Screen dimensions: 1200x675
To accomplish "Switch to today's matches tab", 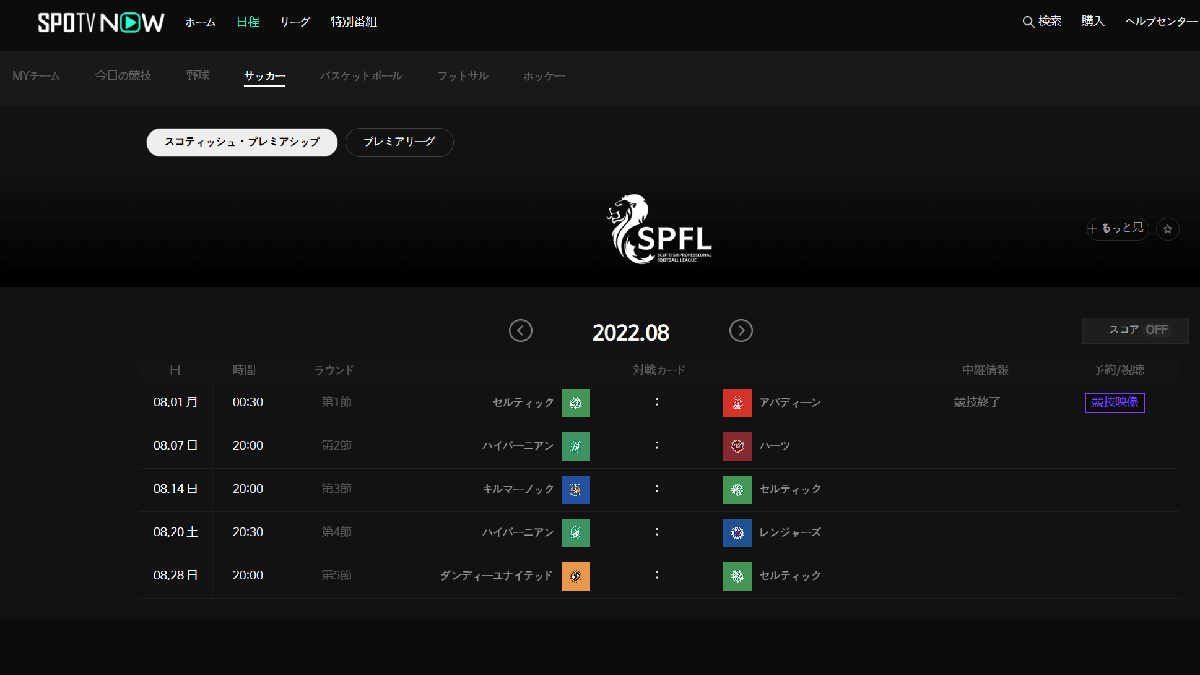I will [123, 76].
